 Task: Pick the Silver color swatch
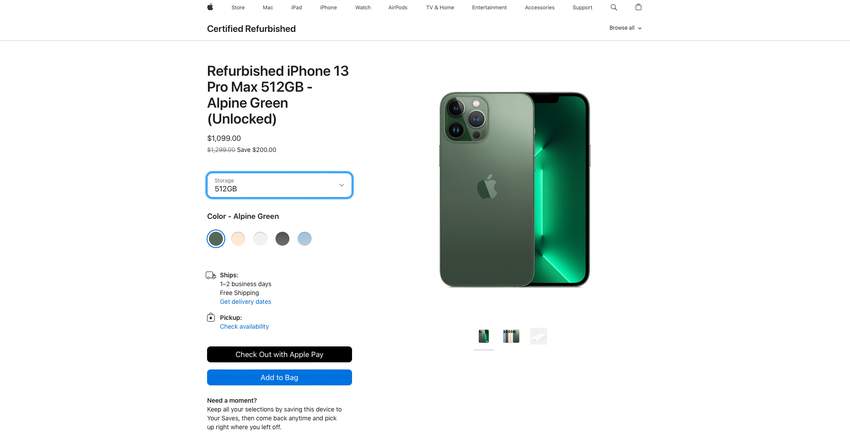pos(260,239)
